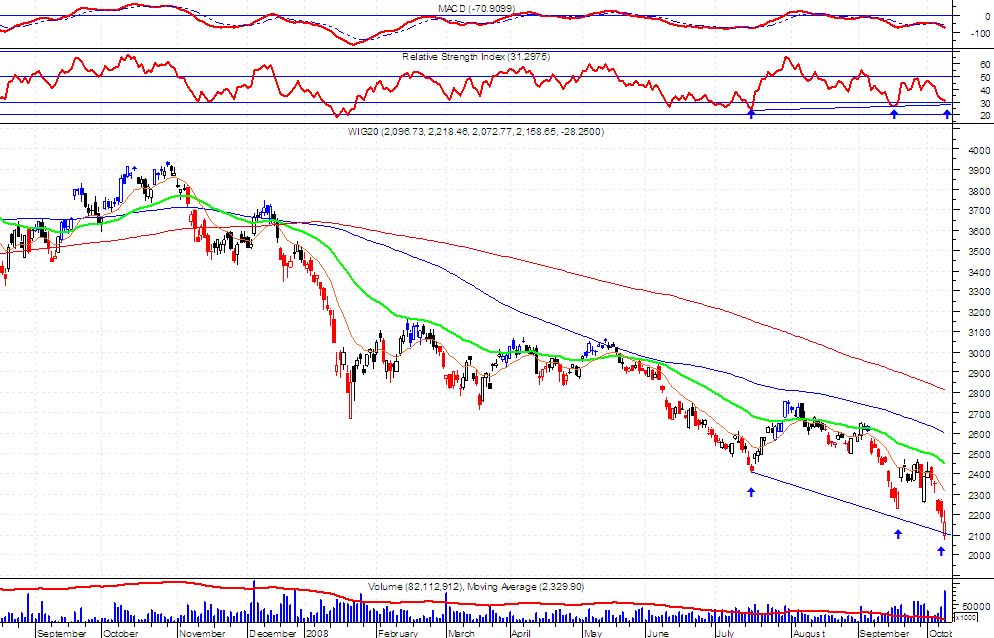Click the 0 label on MACD axis
Screen dimensions: 994x638
pos(987,17)
